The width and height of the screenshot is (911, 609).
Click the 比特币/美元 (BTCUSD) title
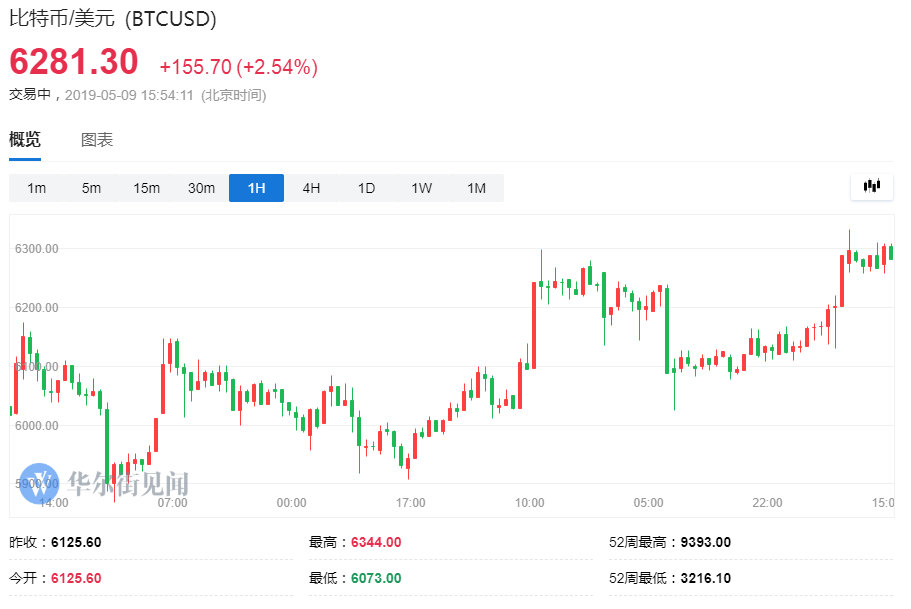pyautogui.click(x=113, y=18)
